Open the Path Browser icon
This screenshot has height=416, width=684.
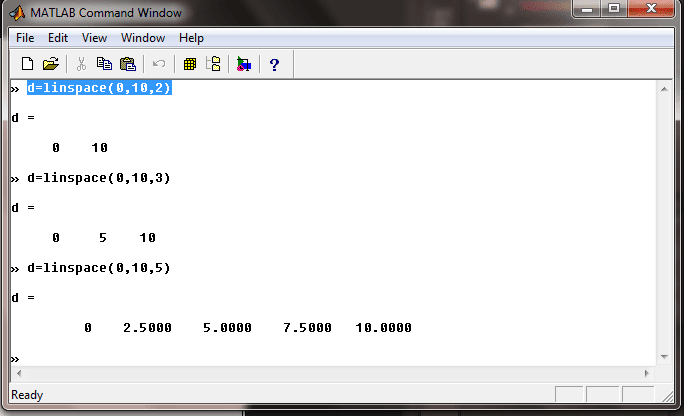tap(213, 64)
